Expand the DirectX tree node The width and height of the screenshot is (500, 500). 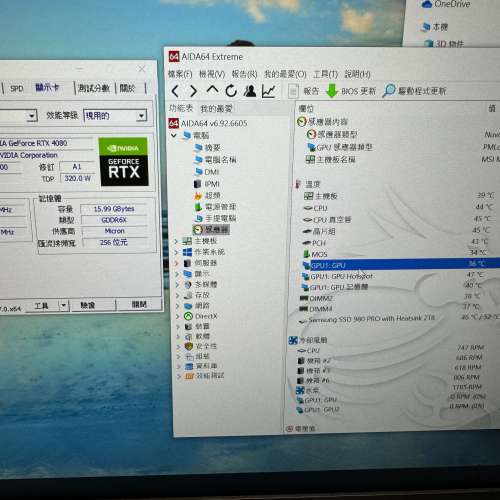pyautogui.click(x=178, y=316)
